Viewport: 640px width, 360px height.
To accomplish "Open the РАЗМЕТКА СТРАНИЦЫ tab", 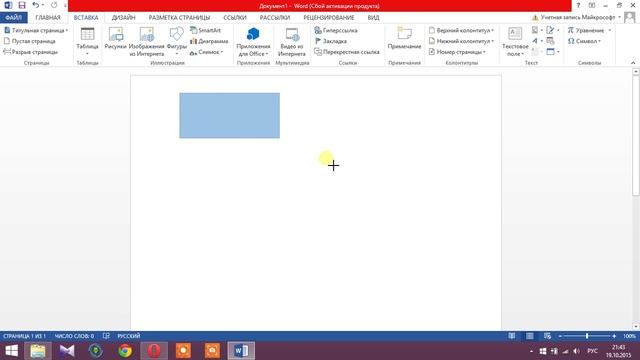I will [x=179, y=18].
